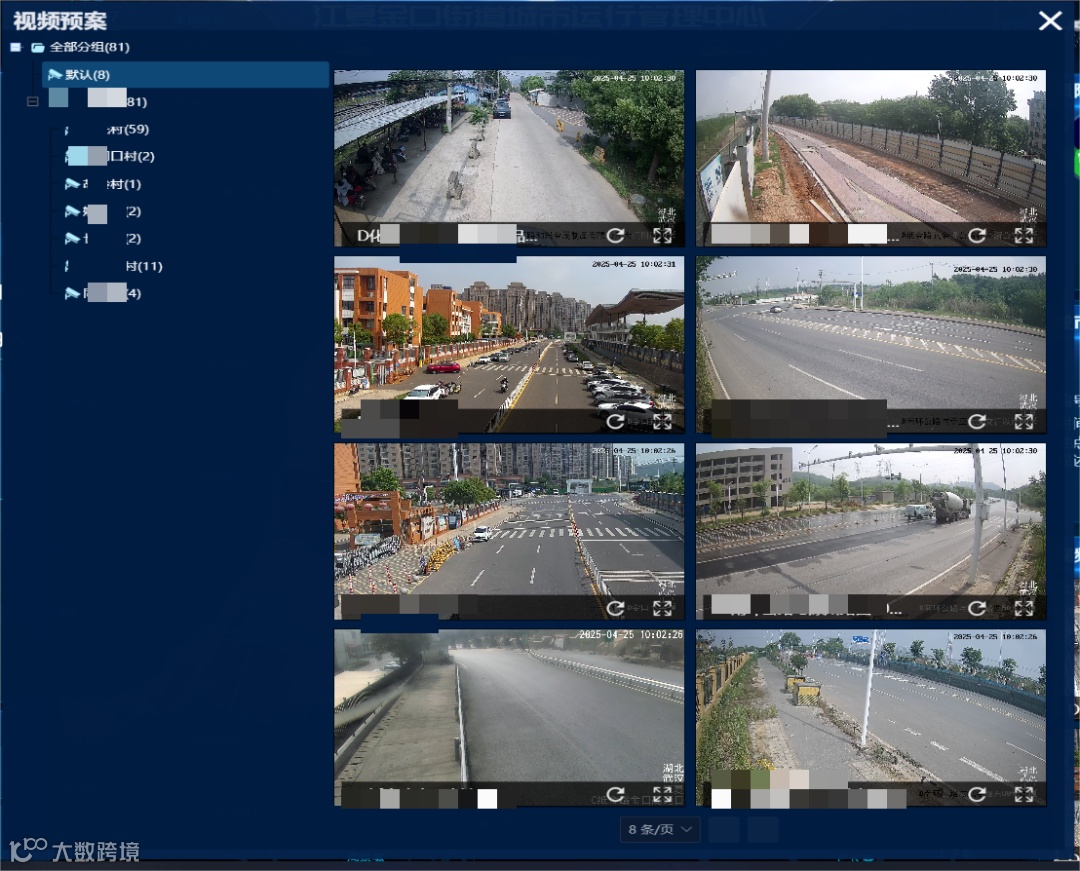Open the cement mixer truck camera thumbnail
This screenshot has height=871, width=1080.
871,531
